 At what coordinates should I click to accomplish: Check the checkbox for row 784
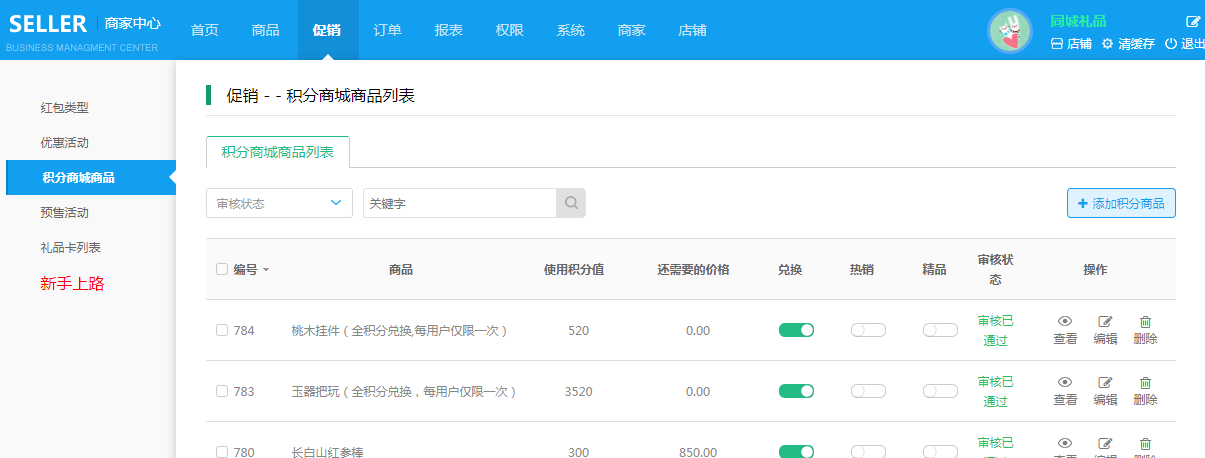(222, 330)
